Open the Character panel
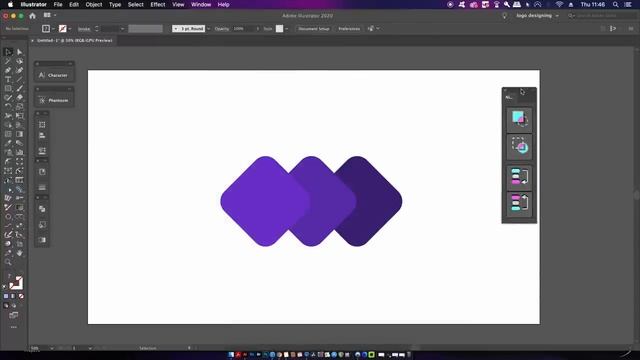 (54, 75)
